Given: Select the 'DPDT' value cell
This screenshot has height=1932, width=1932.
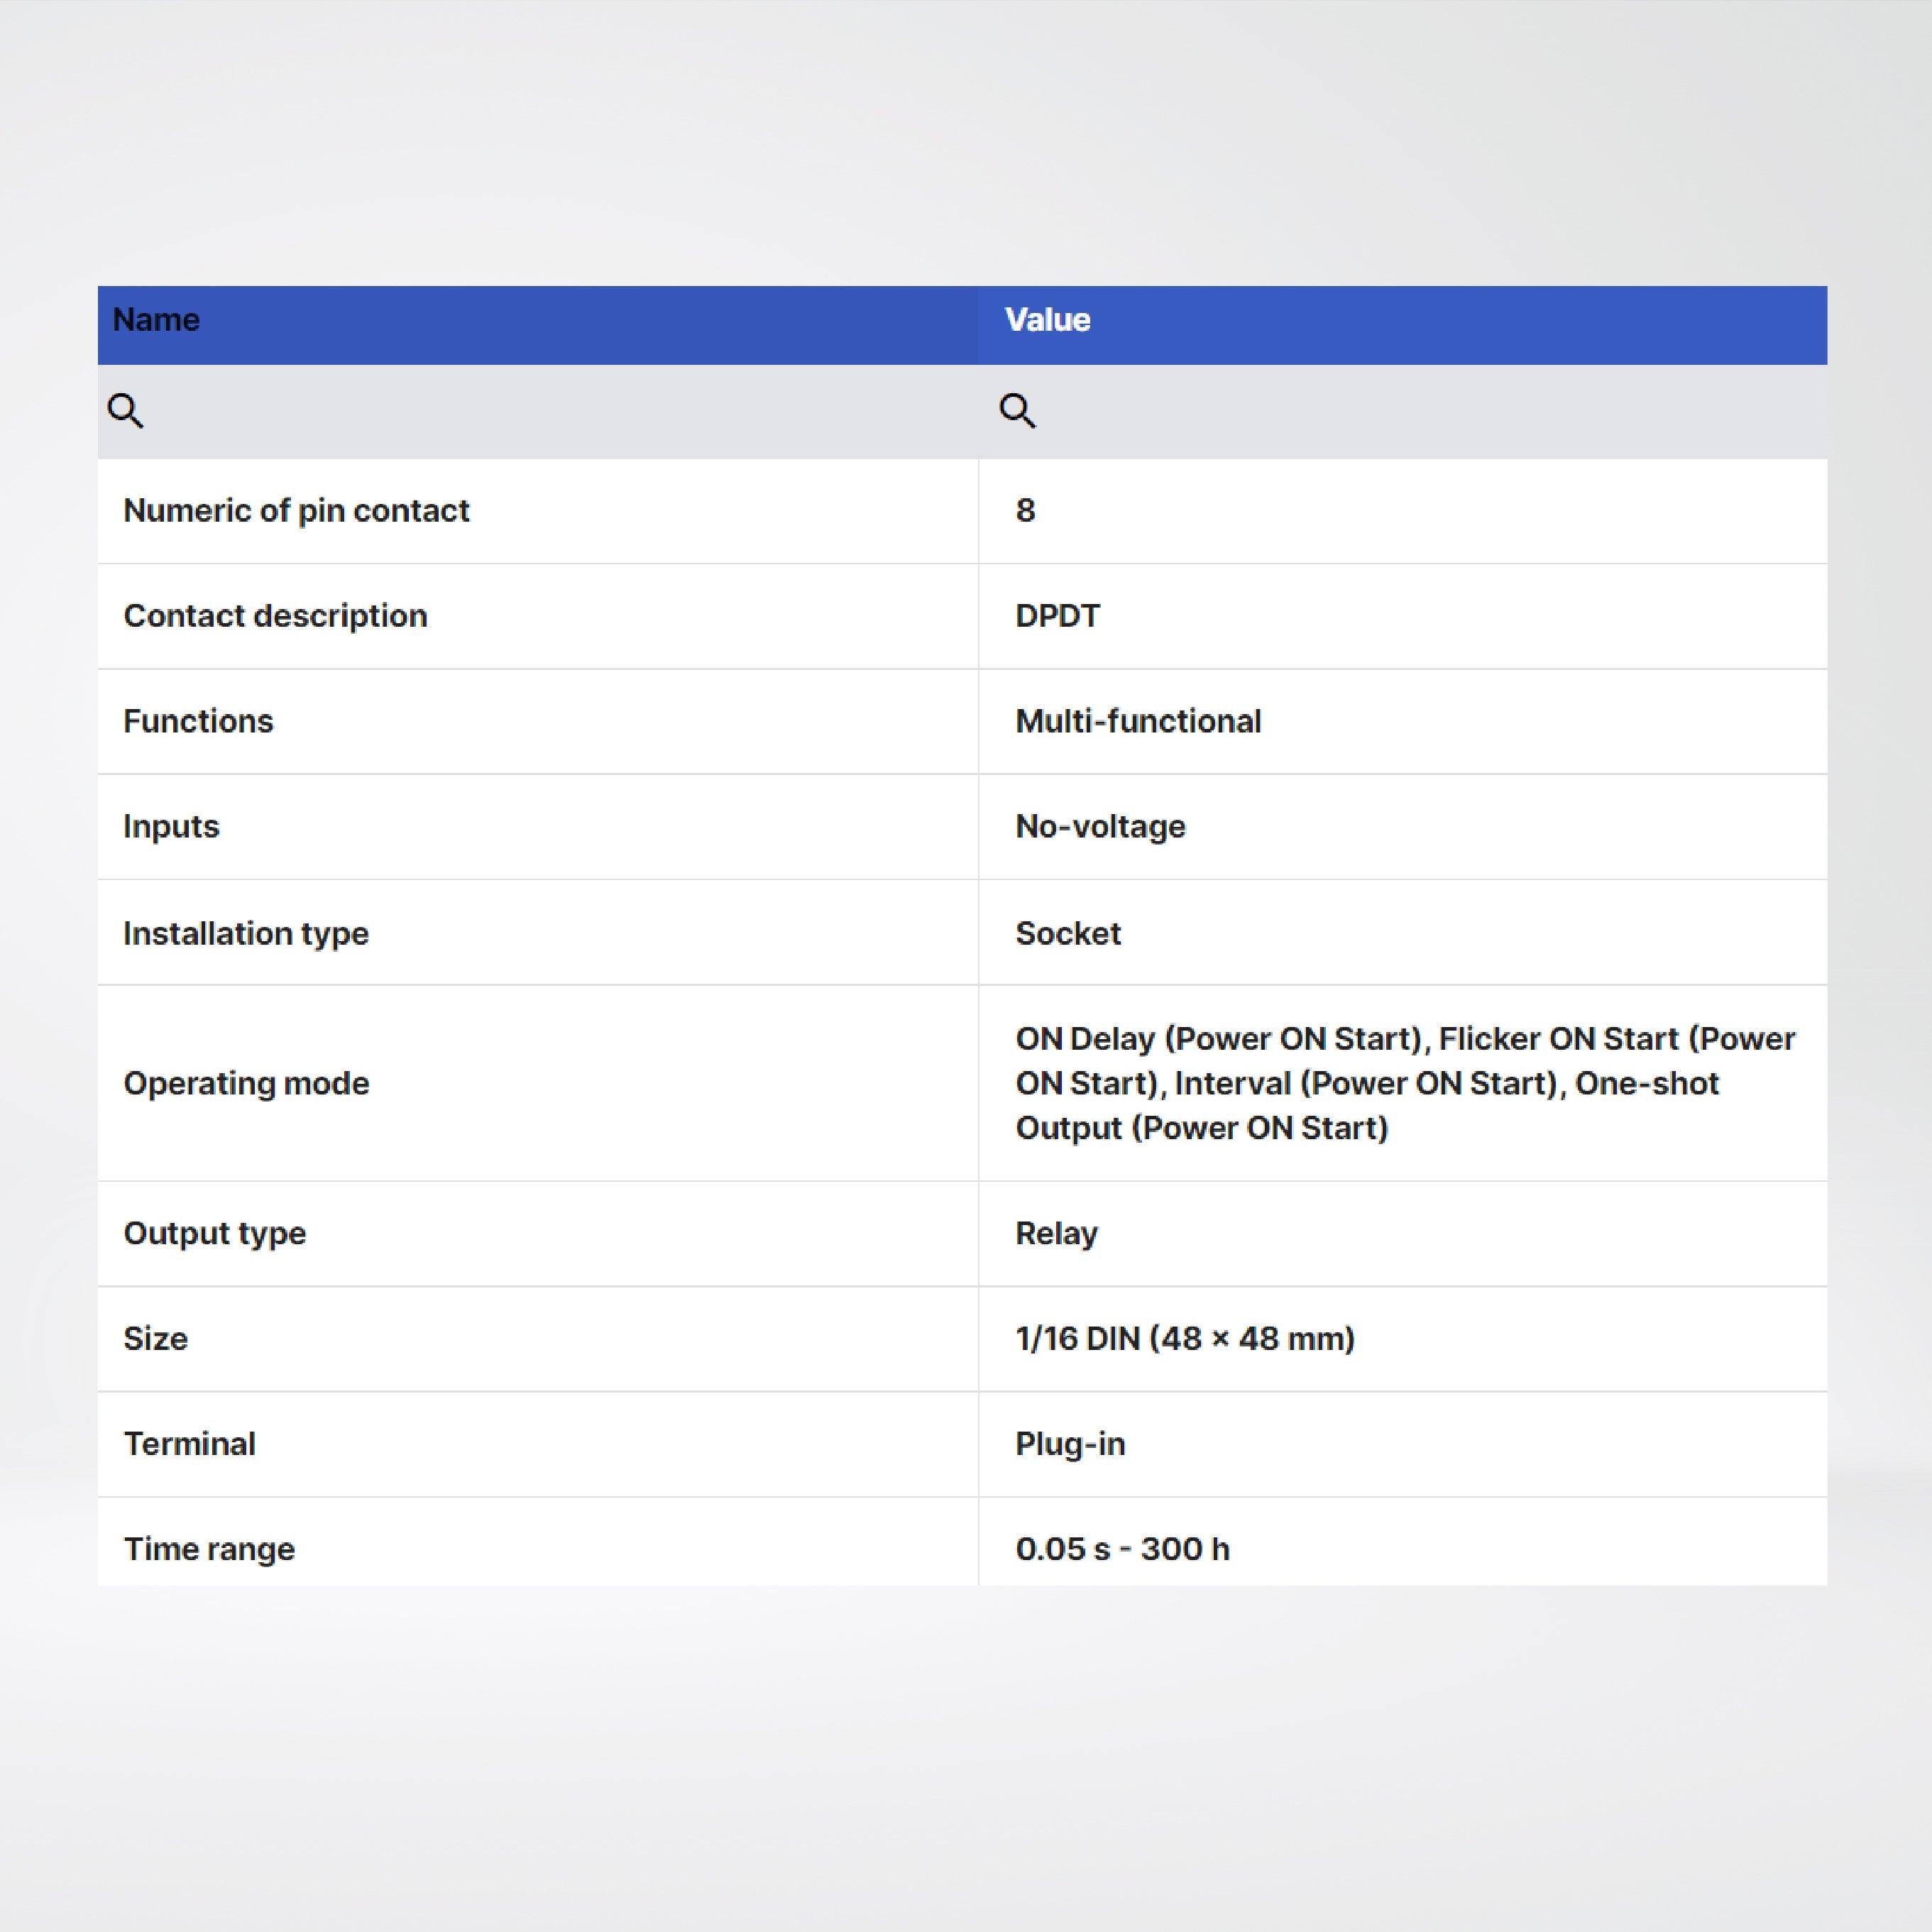Looking at the screenshot, I should pos(1402,616).
